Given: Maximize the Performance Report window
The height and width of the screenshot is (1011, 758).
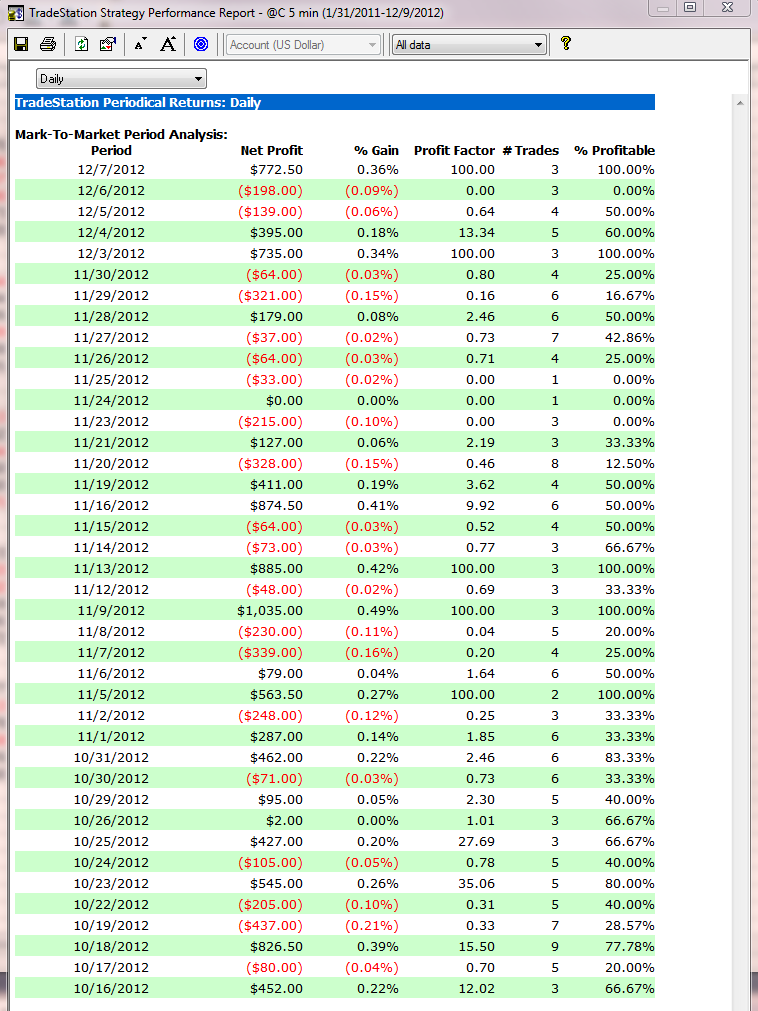Looking at the screenshot, I should pos(689,8).
